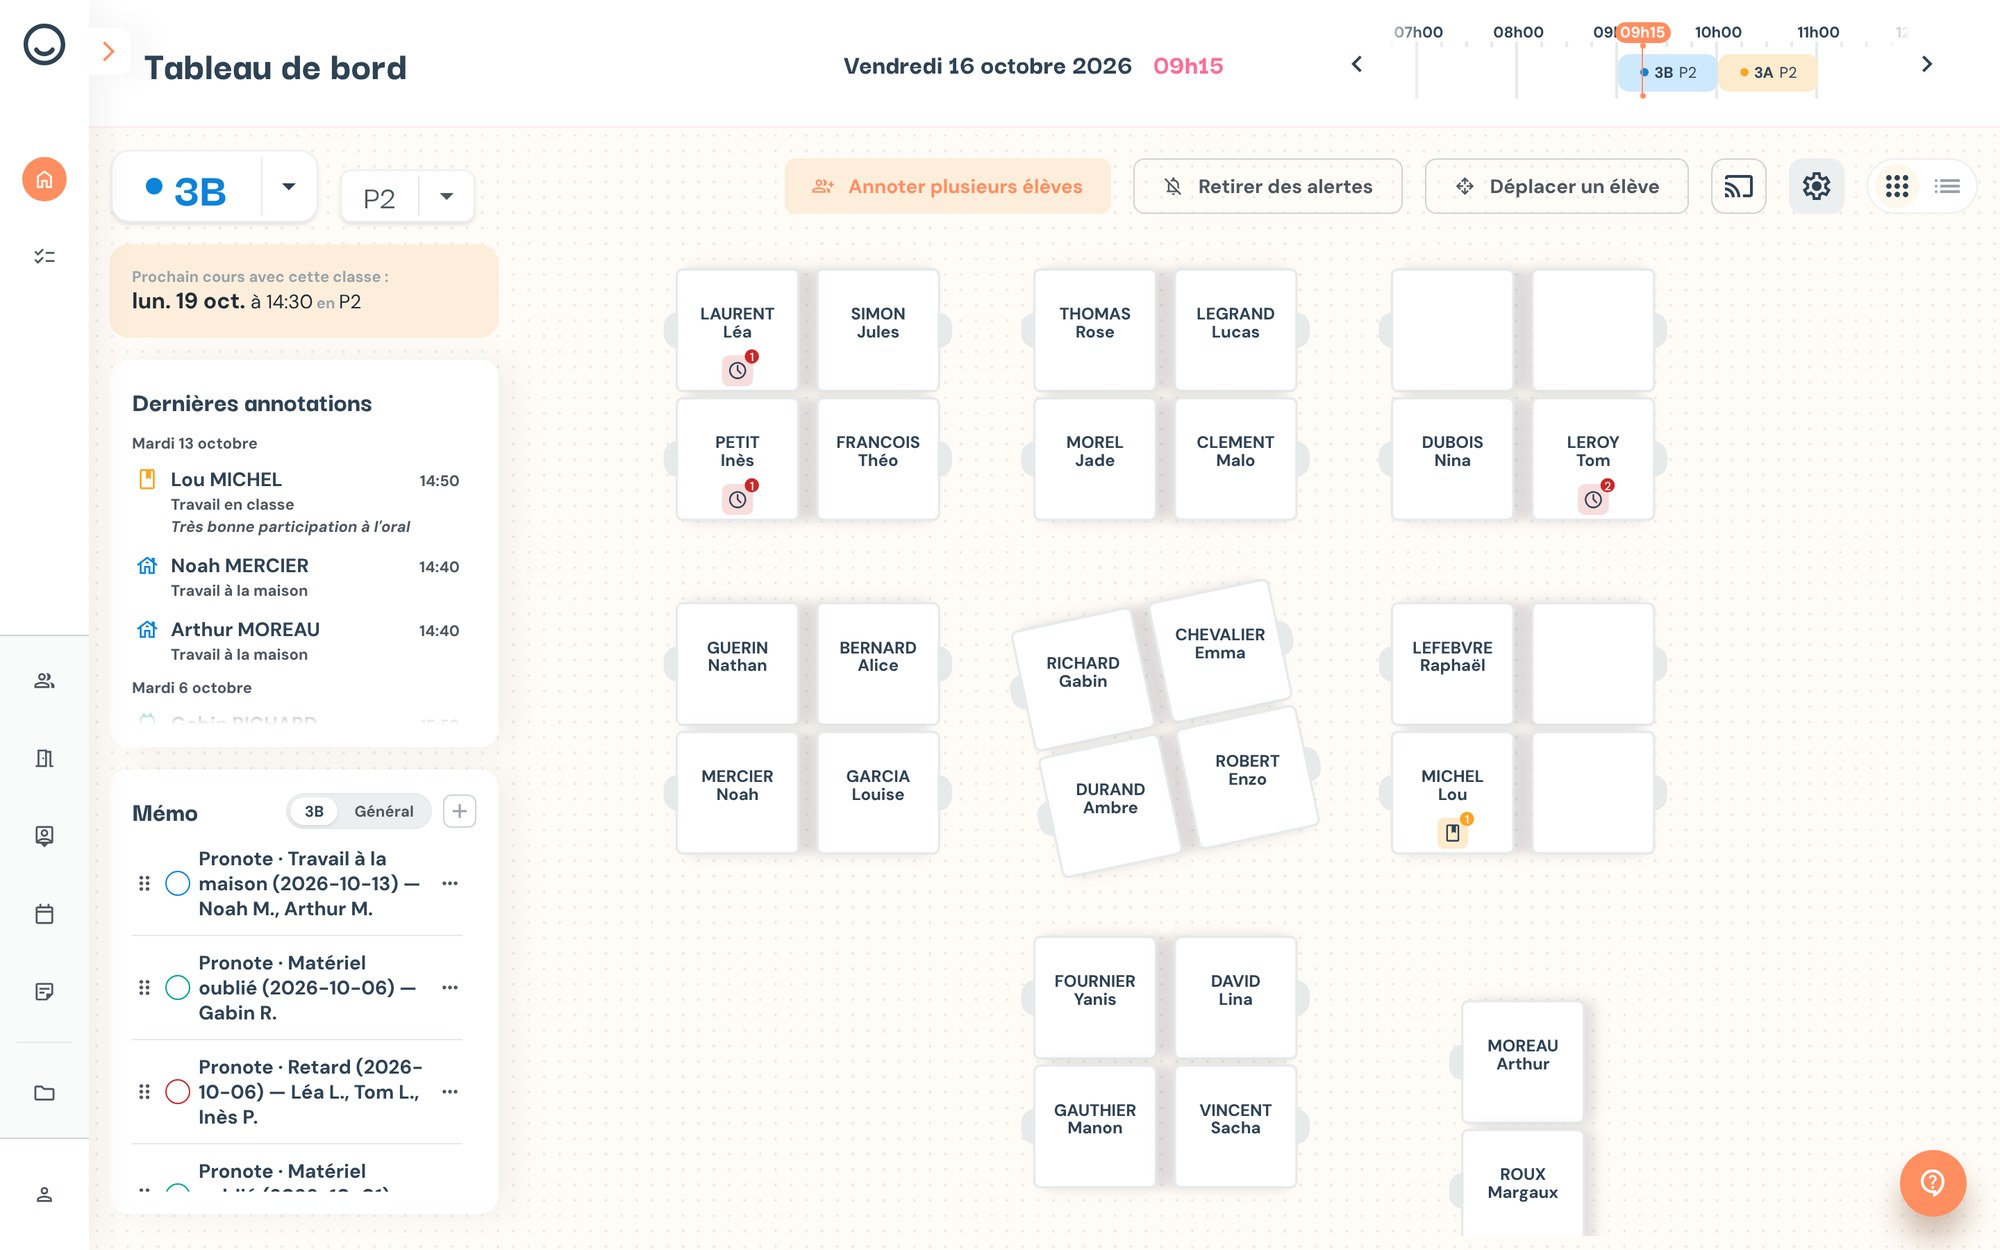Open the student badge sidebar icon
Image resolution: width=2000 pixels, height=1250 pixels.
pos(44,836)
